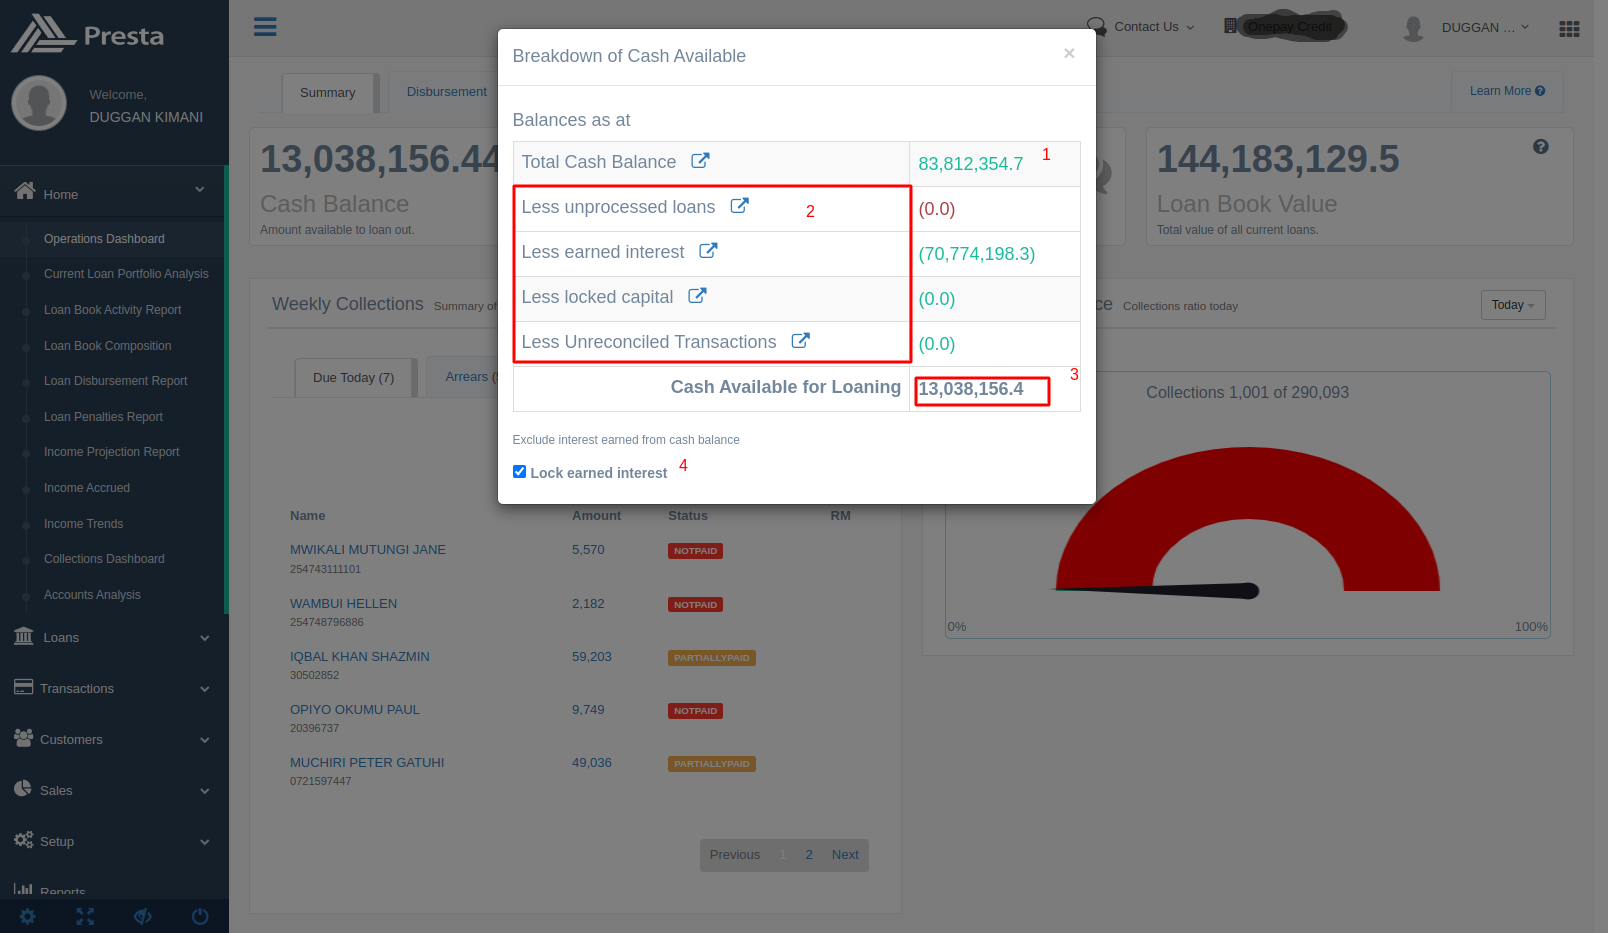Click the hamburger menu icon
Screen dimensions: 1608x933
click(265, 27)
